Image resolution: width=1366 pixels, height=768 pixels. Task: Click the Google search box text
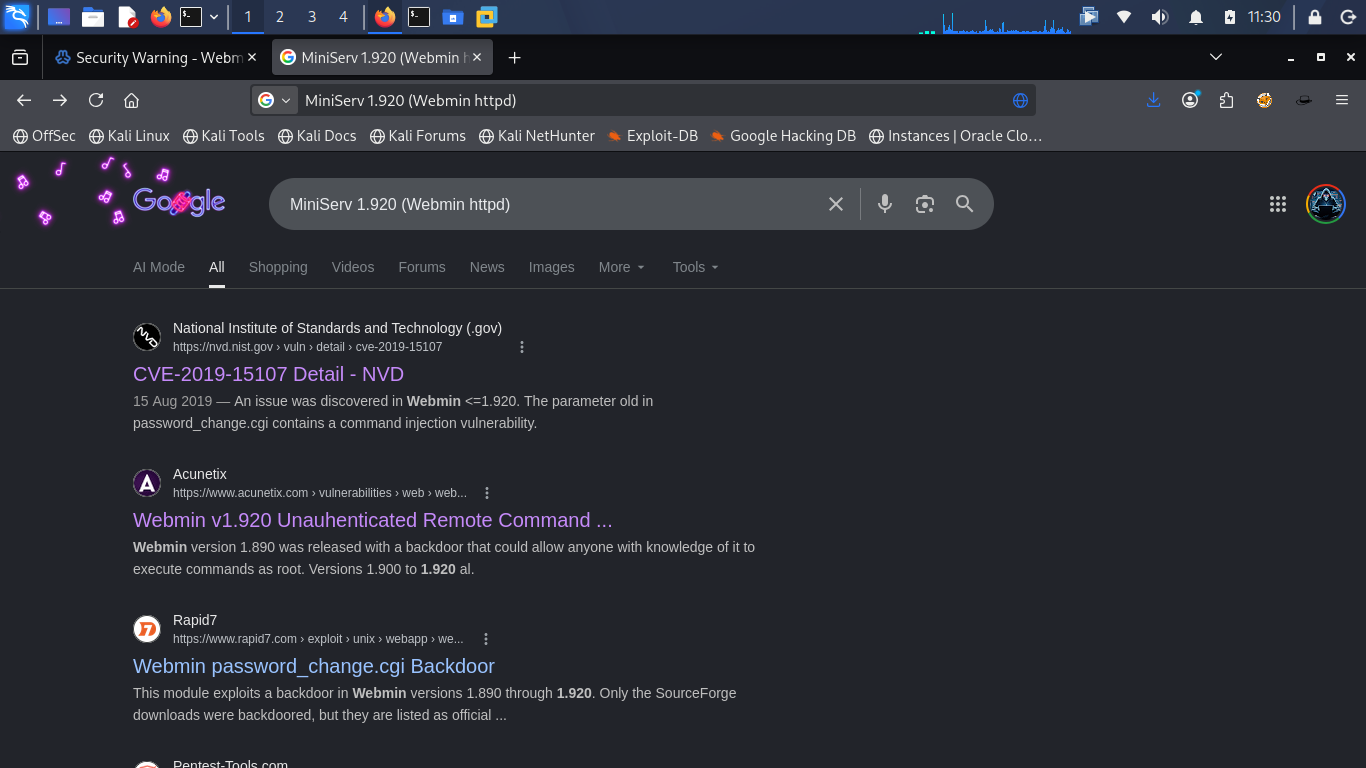click(x=400, y=204)
